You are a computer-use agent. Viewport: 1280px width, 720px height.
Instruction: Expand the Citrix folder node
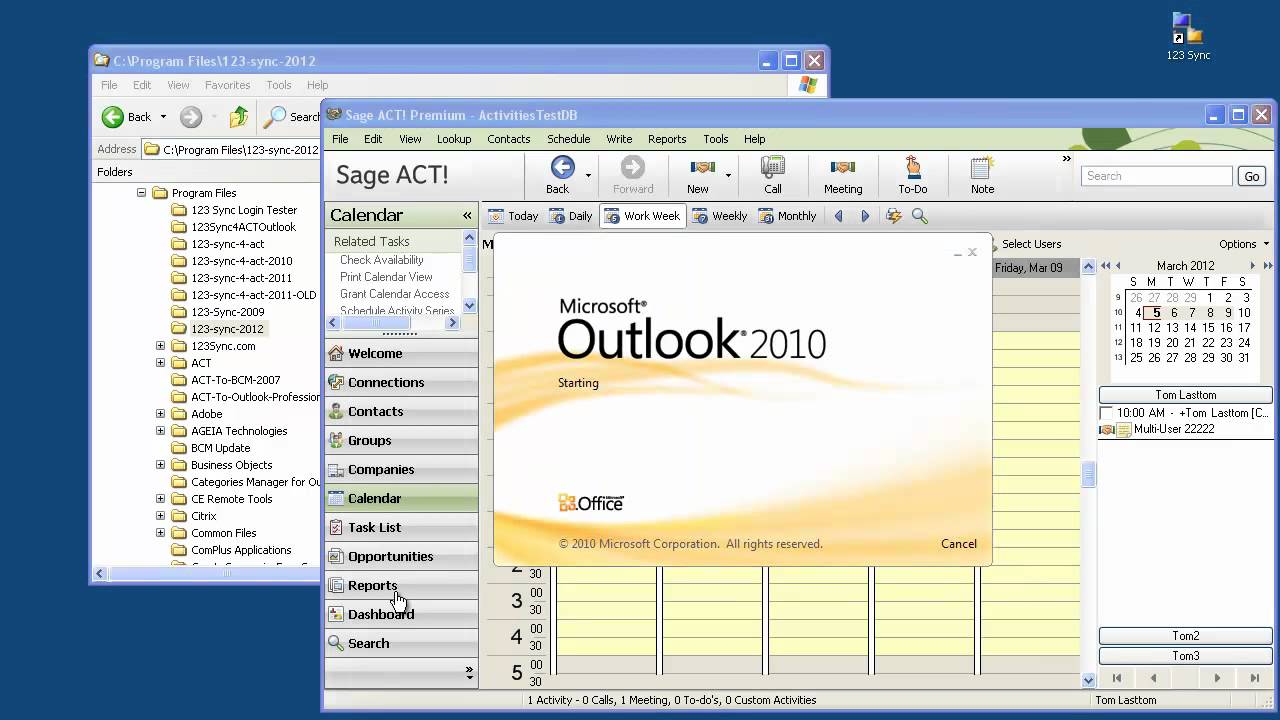(x=160, y=516)
